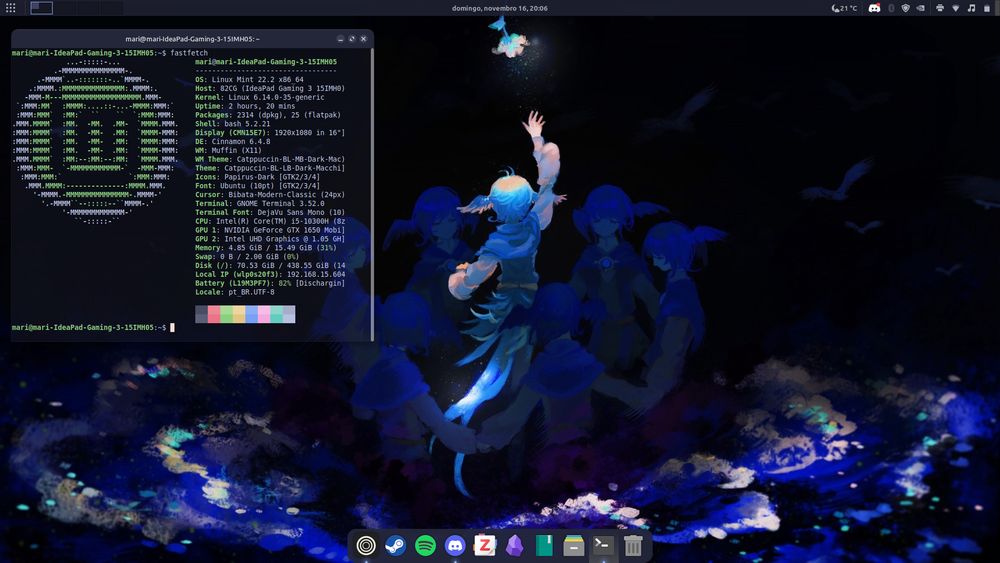Launch Steam from the dock
This screenshot has width=1000, height=563.
[x=395, y=546]
